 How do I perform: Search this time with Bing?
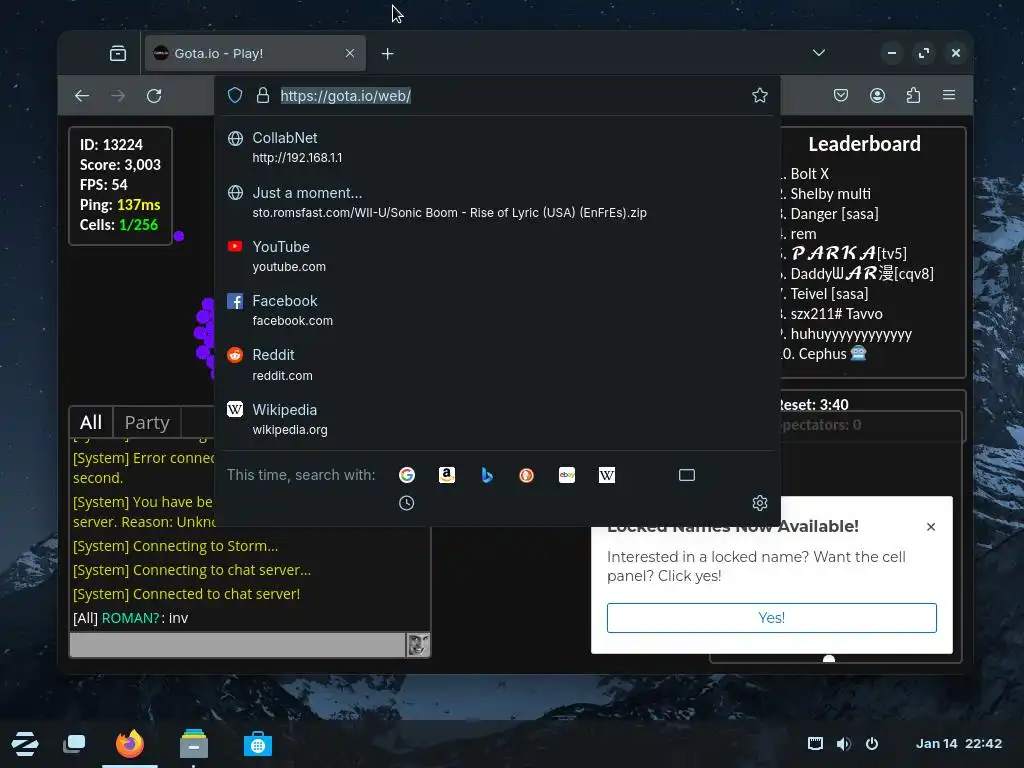487,475
